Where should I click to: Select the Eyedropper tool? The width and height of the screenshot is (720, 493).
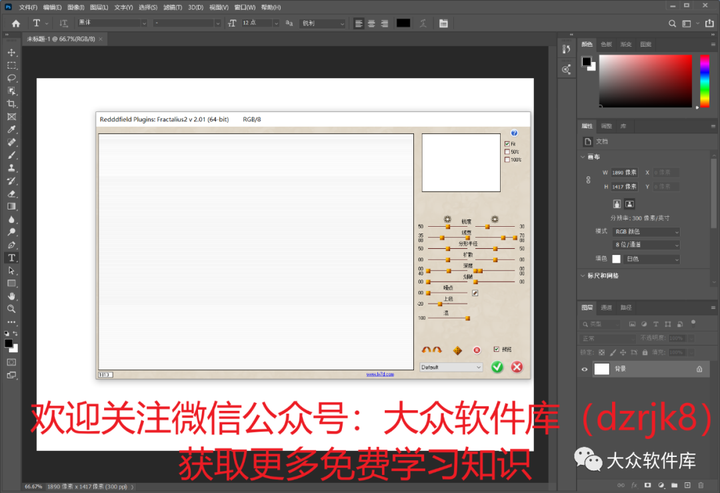(11, 129)
